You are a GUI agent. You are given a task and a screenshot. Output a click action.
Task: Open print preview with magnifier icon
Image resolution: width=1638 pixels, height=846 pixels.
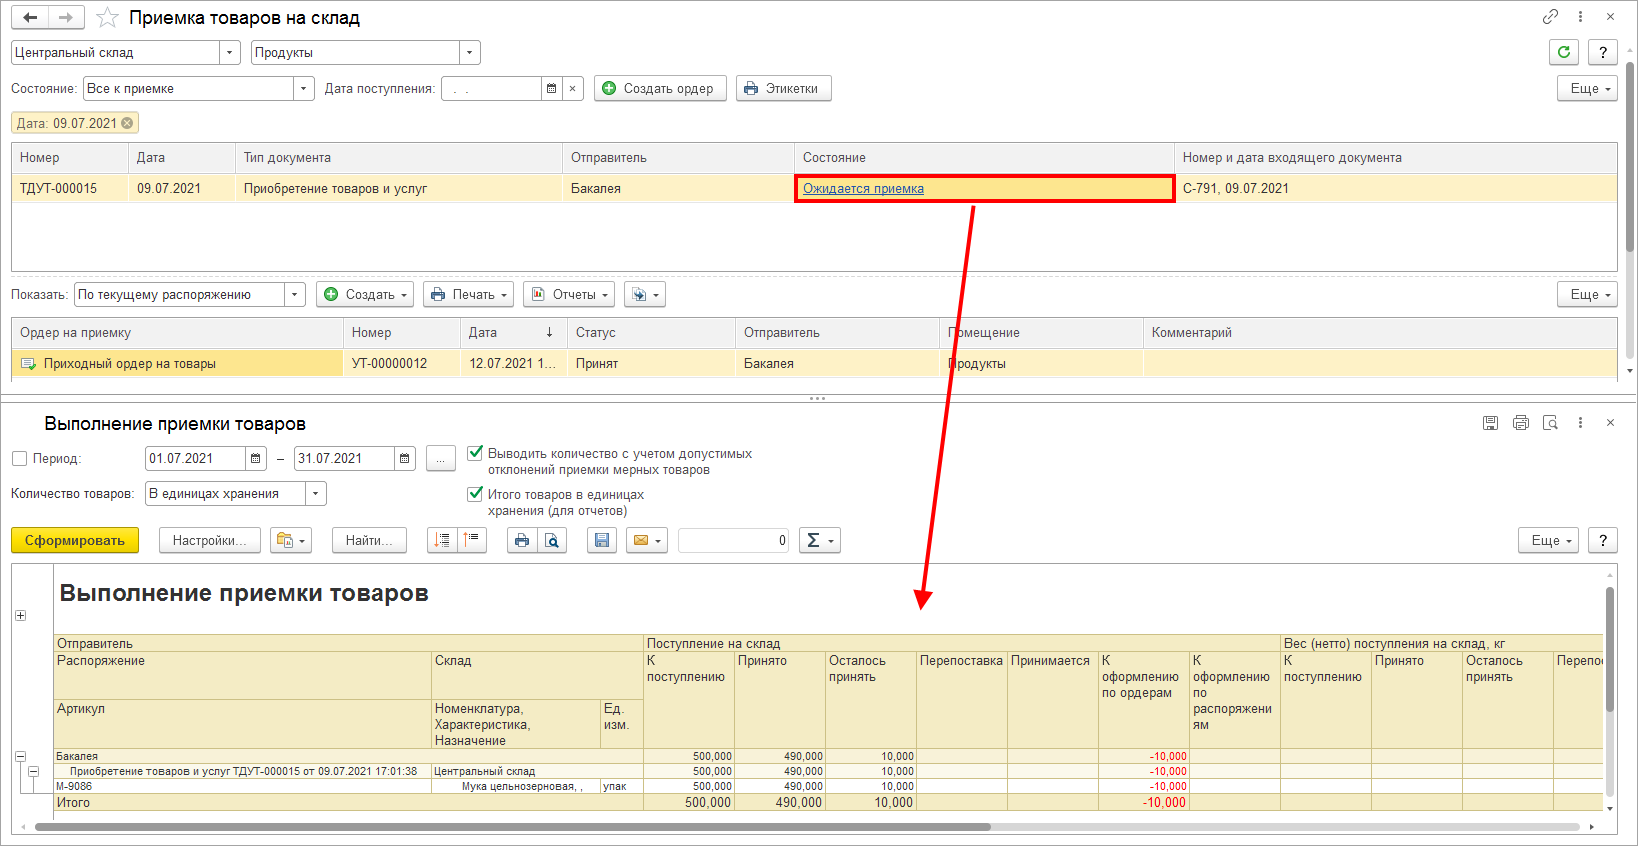click(x=552, y=540)
